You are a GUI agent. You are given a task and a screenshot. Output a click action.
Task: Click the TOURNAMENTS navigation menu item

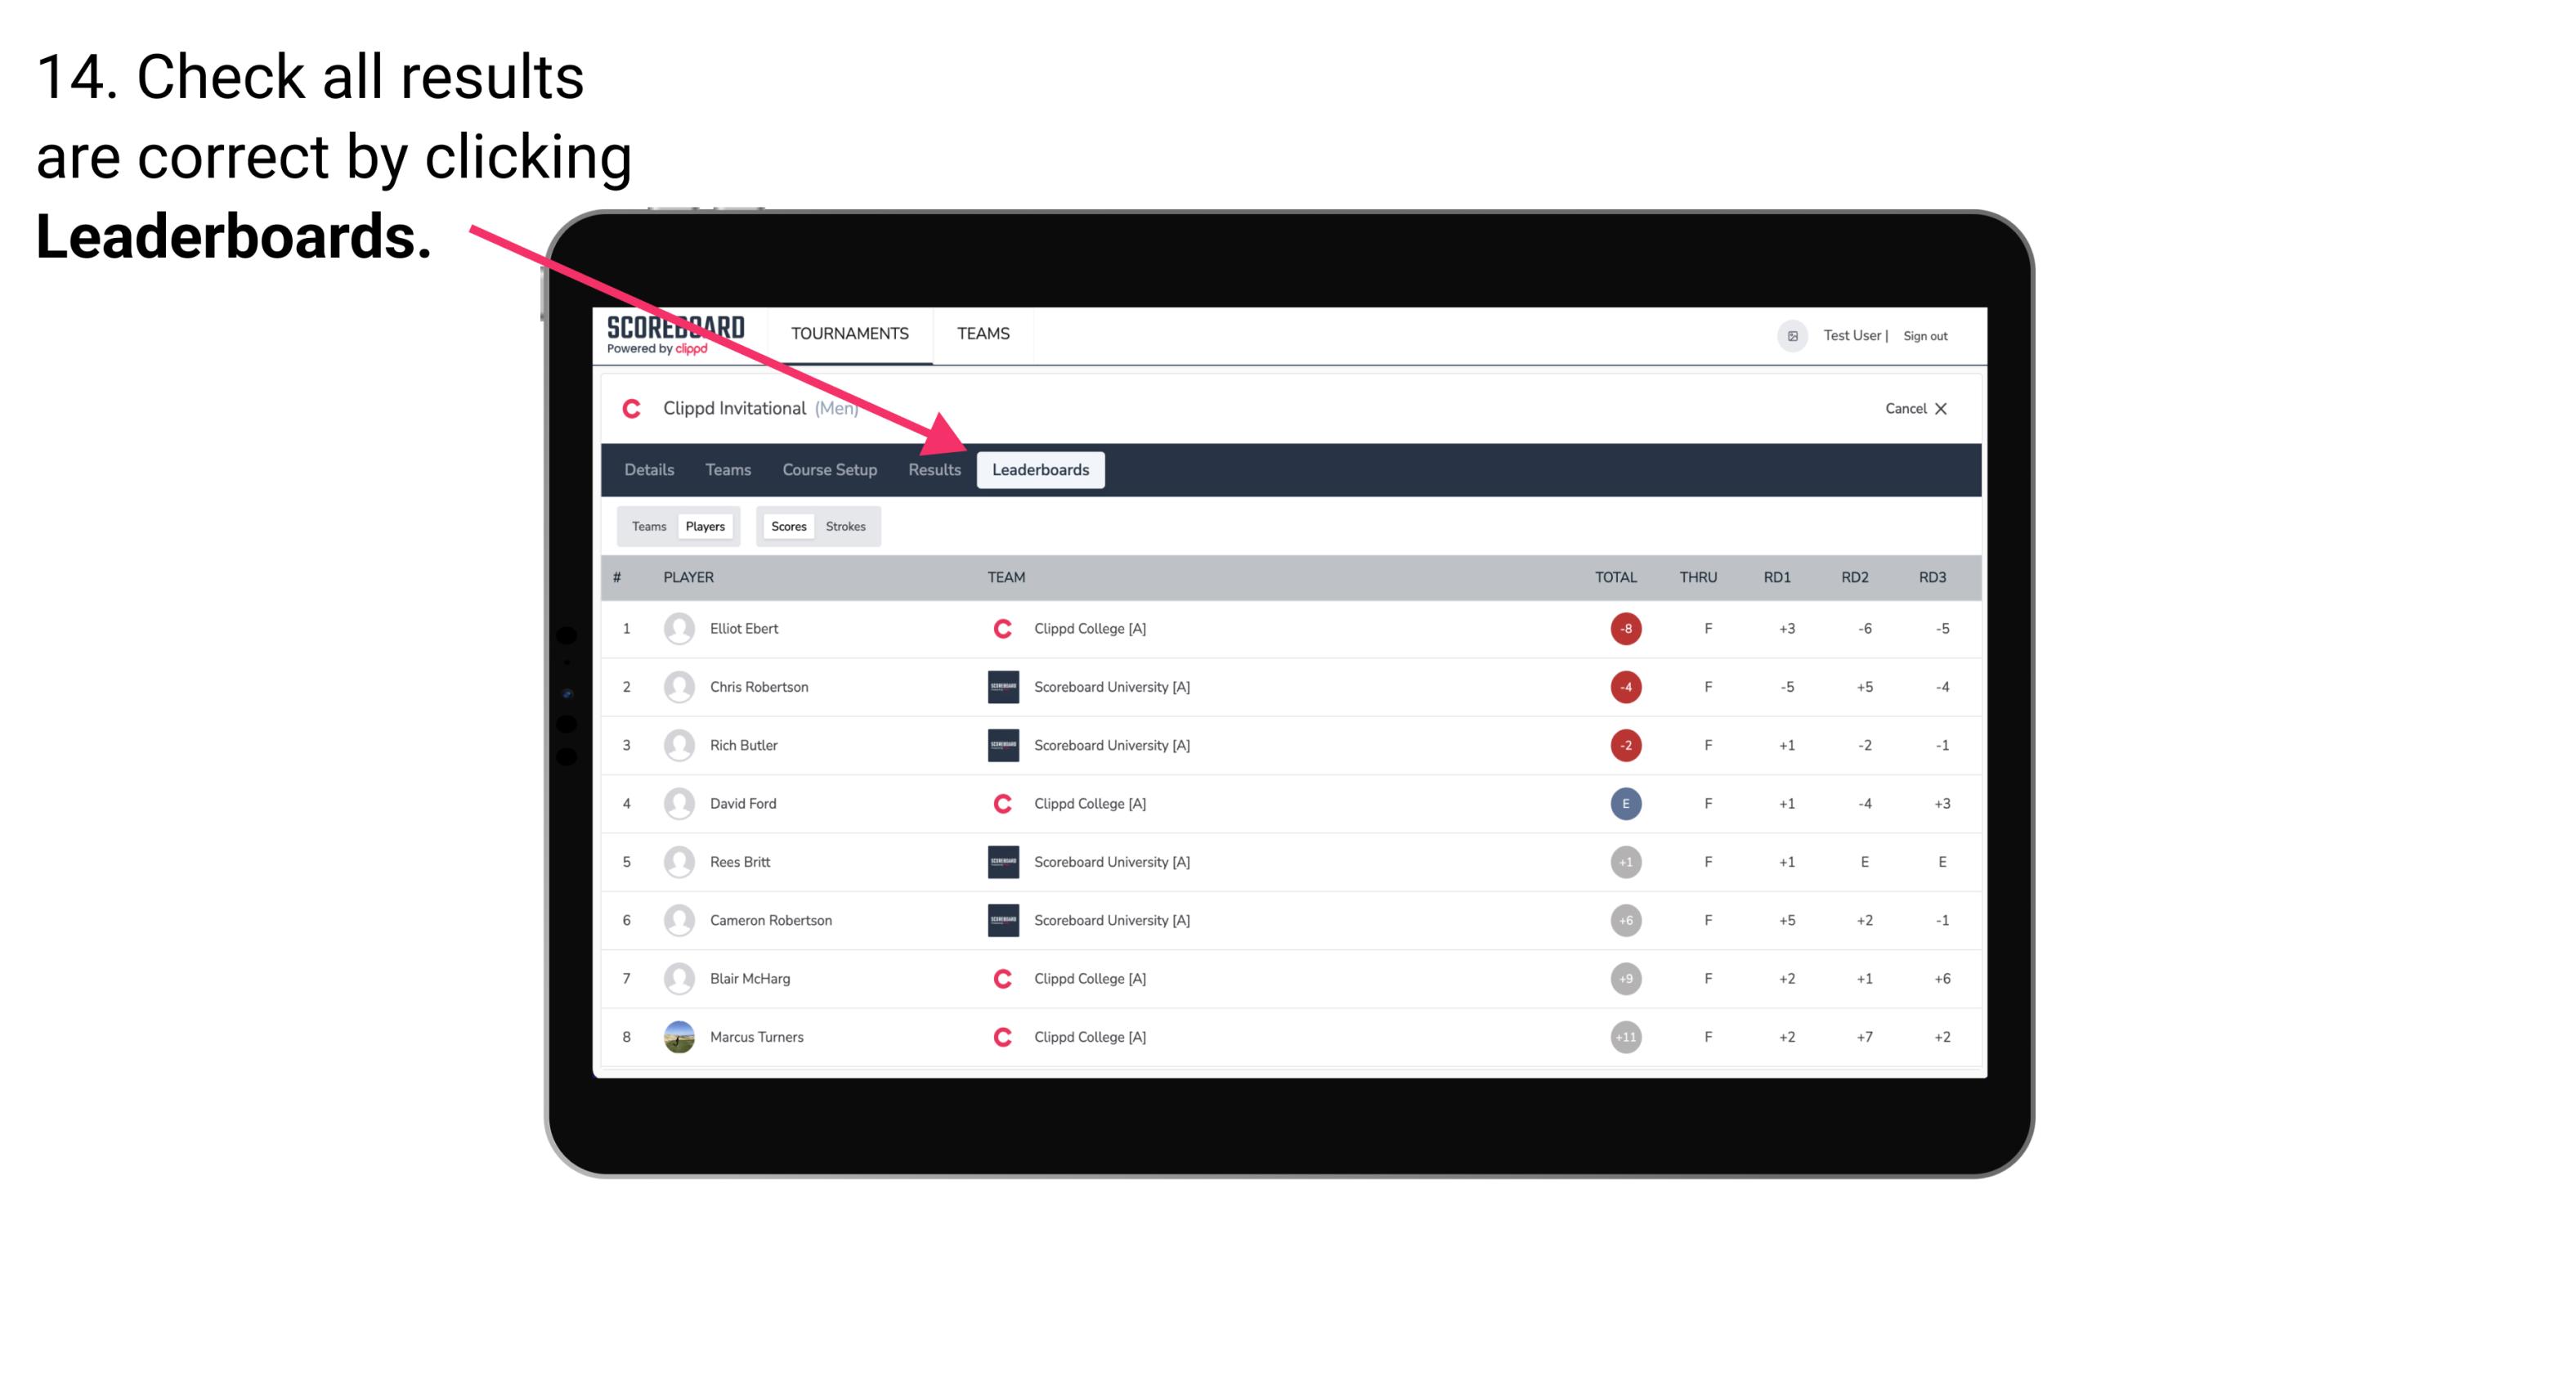click(851, 333)
